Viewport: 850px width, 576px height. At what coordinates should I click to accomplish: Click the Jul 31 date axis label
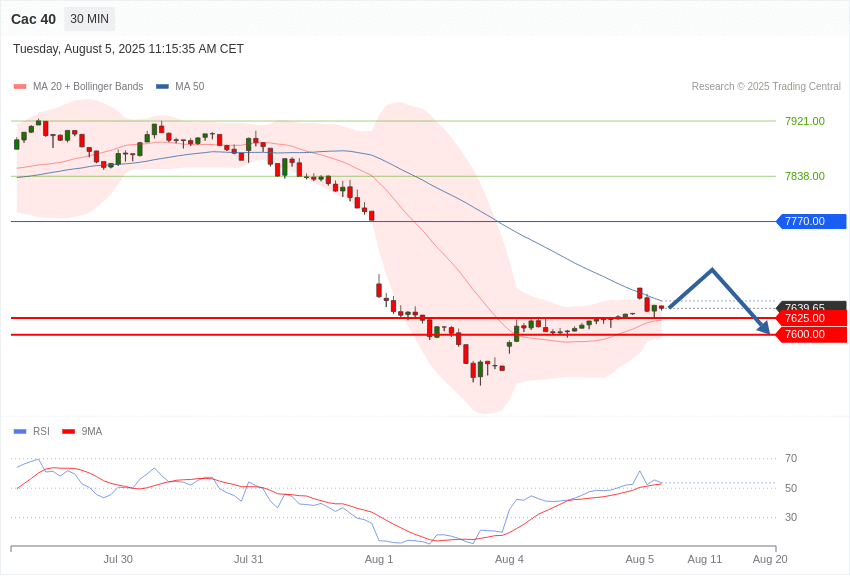pos(248,560)
